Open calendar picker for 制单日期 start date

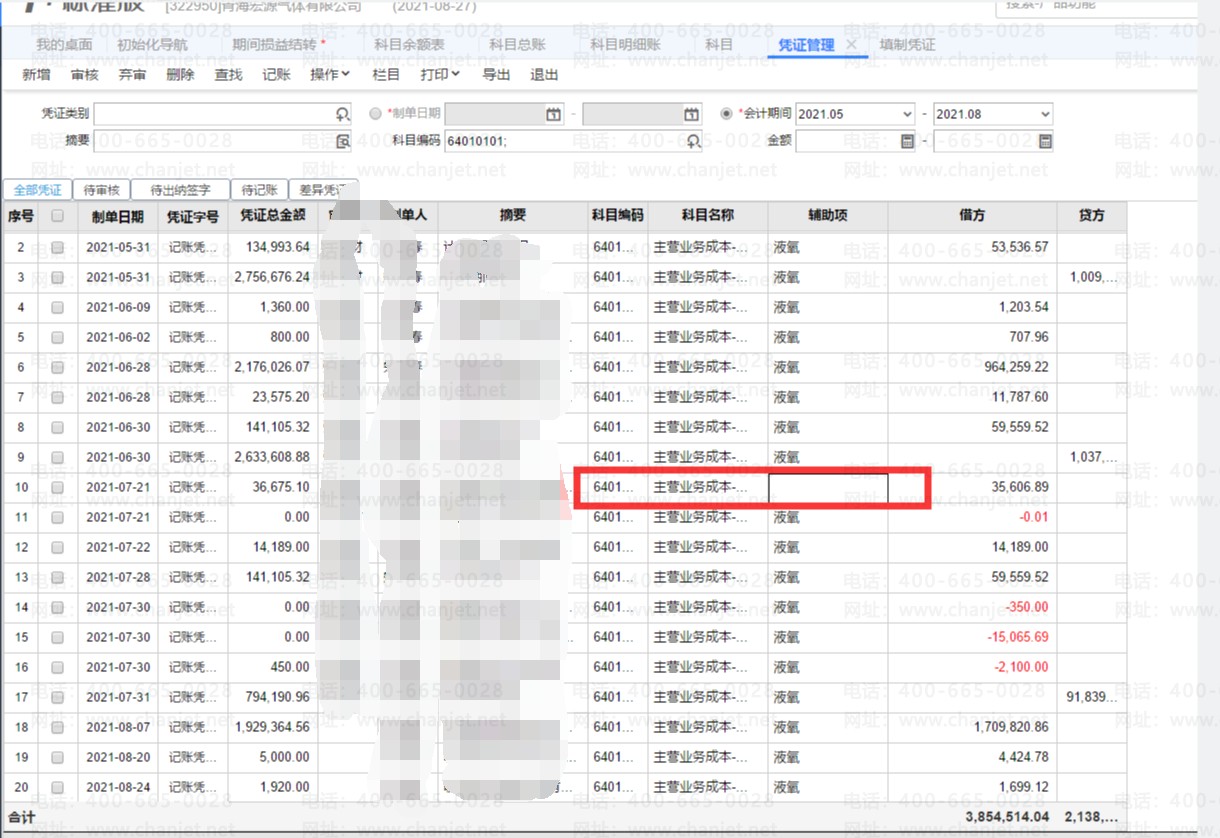(554, 114)
